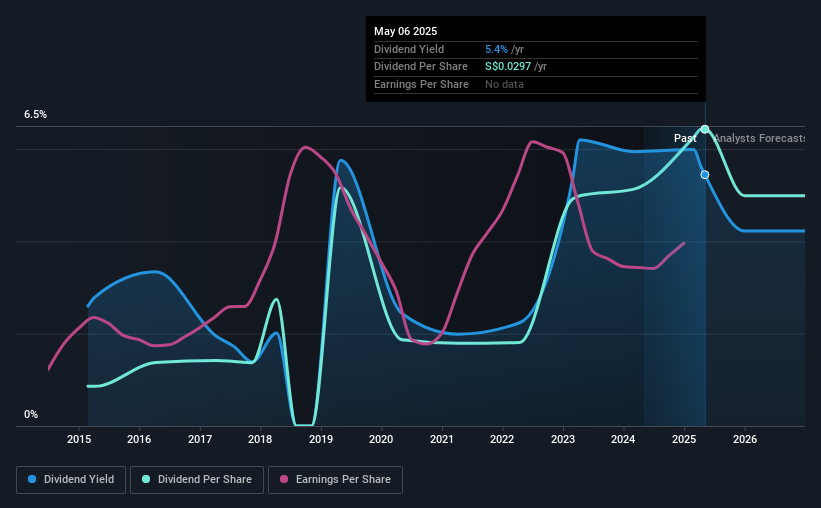Click the 2016 x-axis label

pyautogui.click(x=139, y=439)
